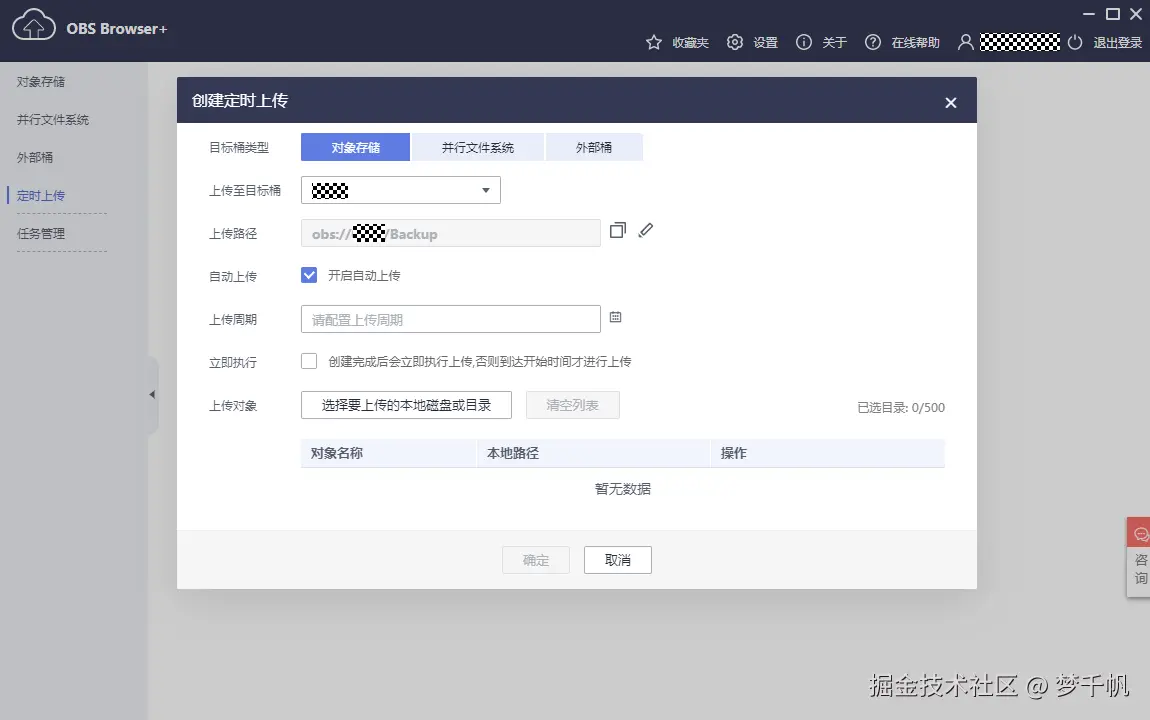
Task: Maximize the OBS Browser+ window
Action: point(1113,14)
